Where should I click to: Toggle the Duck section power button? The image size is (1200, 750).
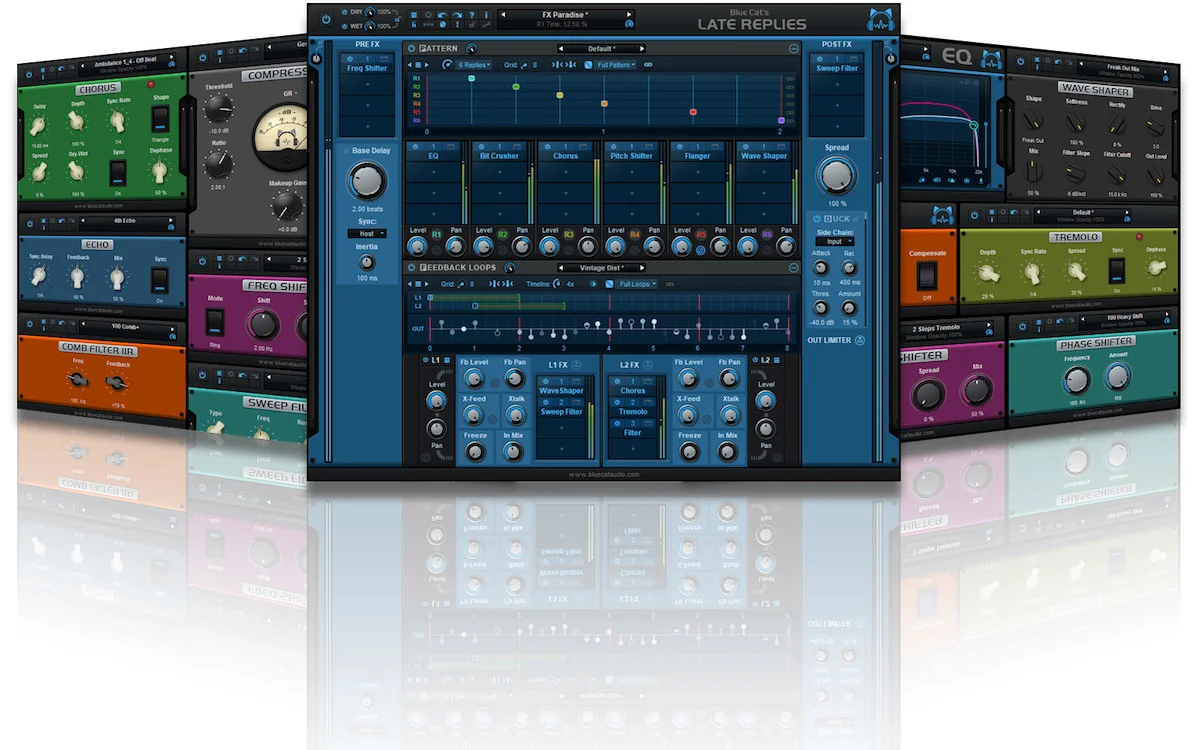tap(817, 219)
